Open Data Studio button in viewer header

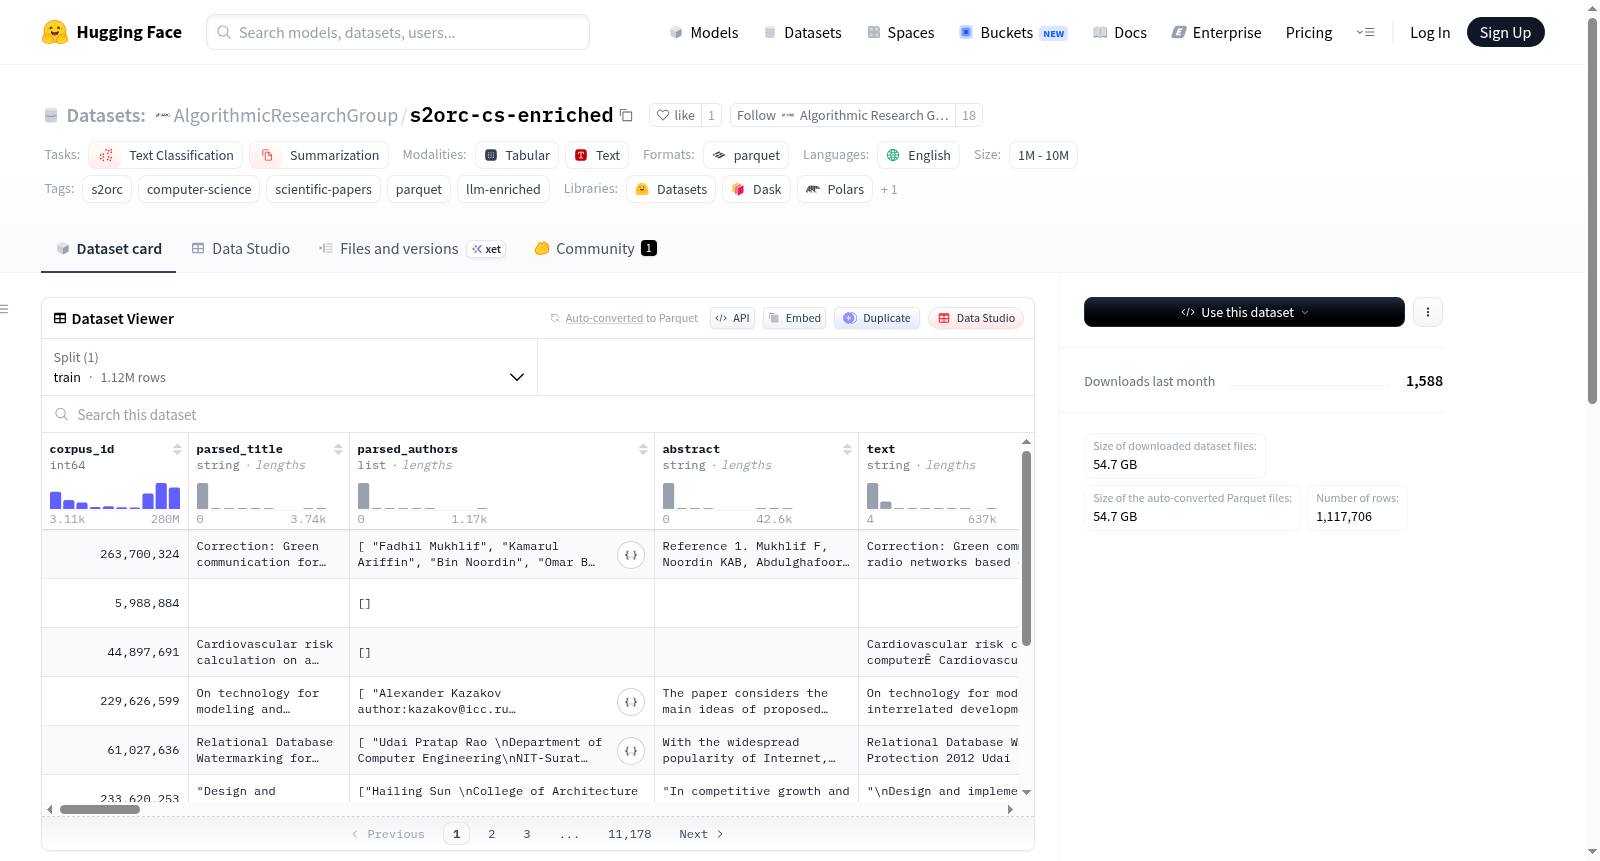pyautogui.click(x=976, y=318)
